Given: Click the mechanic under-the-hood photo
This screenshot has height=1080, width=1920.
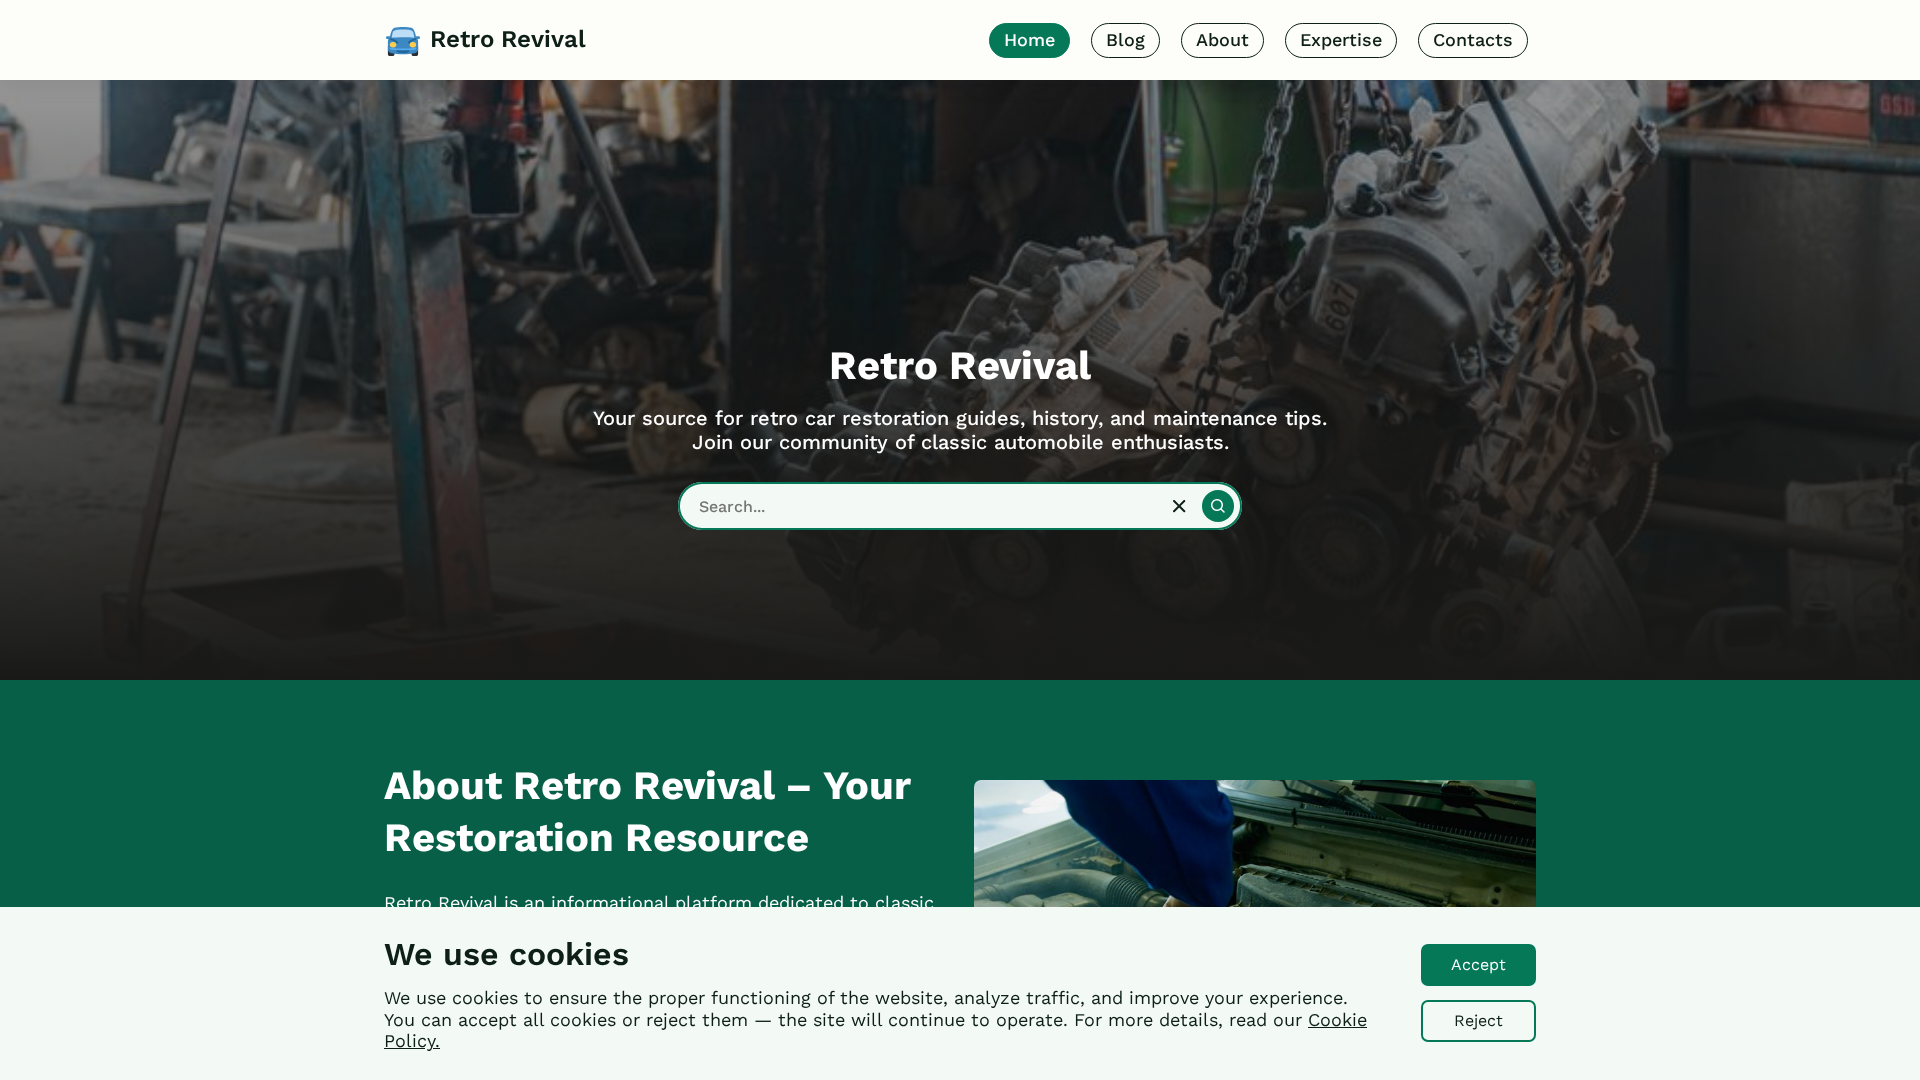Looking at the screenshot, I should click(1254, 844).
